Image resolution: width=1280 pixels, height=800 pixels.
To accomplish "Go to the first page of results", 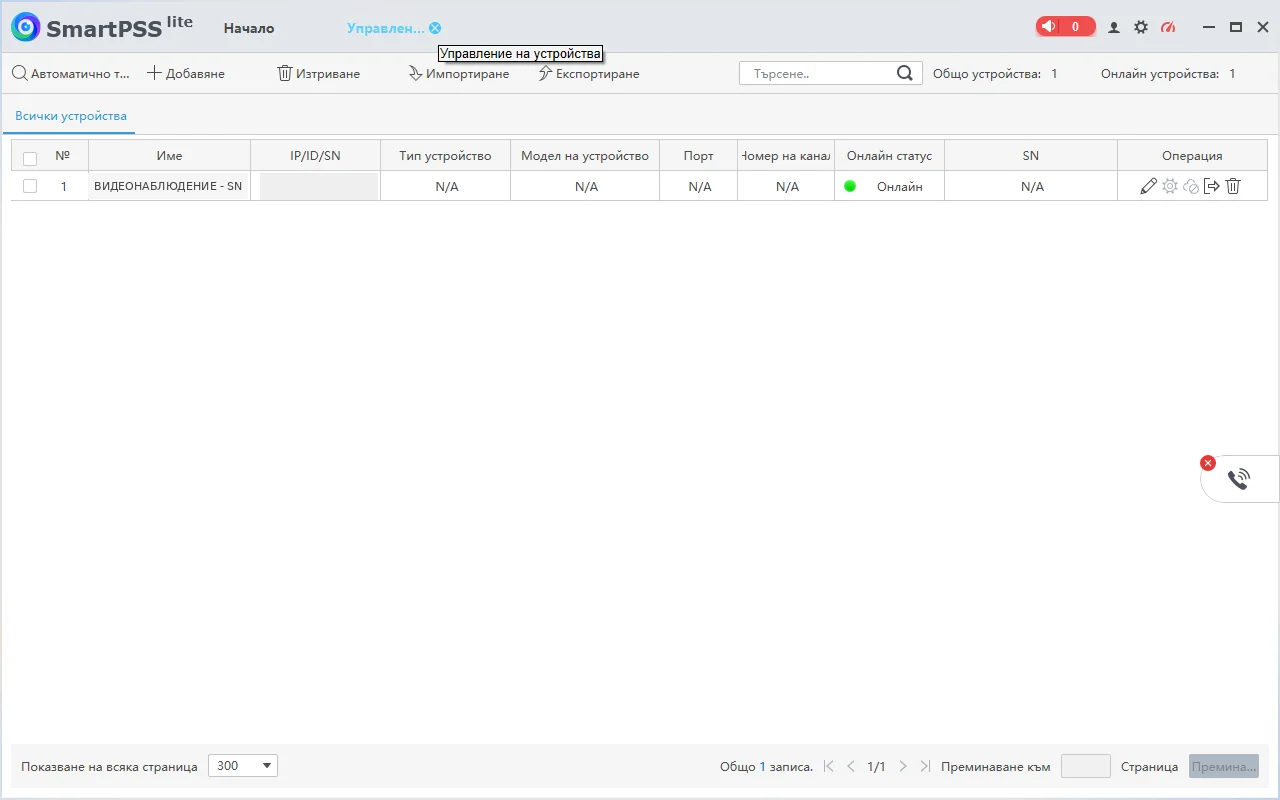I will [829, 766].
